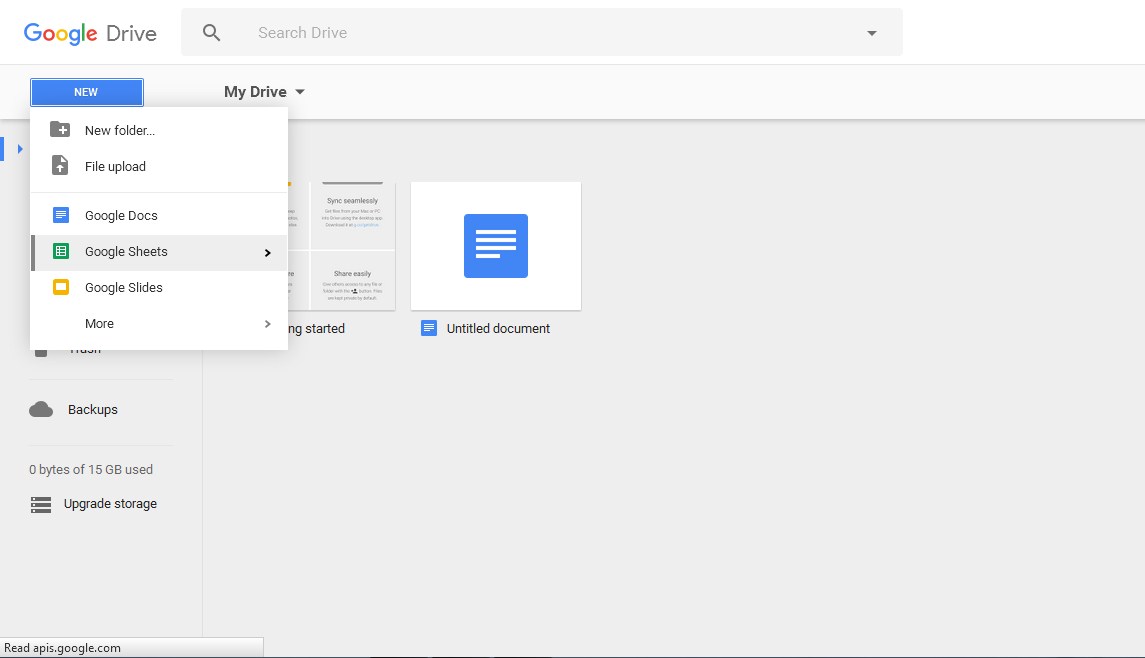Open Backups in the sidebar
Viewport: 1145px width, 658px height.
click(93, 410)
